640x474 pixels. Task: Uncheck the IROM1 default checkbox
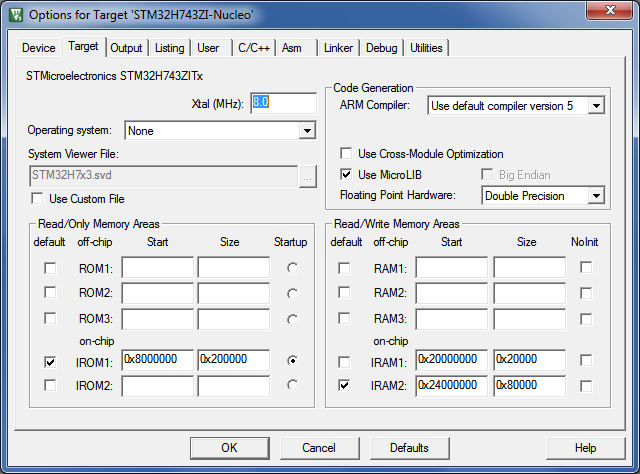pos(50,362)
